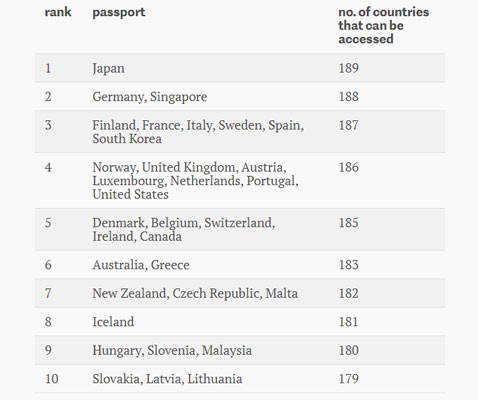Click the 185 value in rank 5 row
The width and height of the screenshot is (478, 400).
pyautogui.click(x=349, y=223)
